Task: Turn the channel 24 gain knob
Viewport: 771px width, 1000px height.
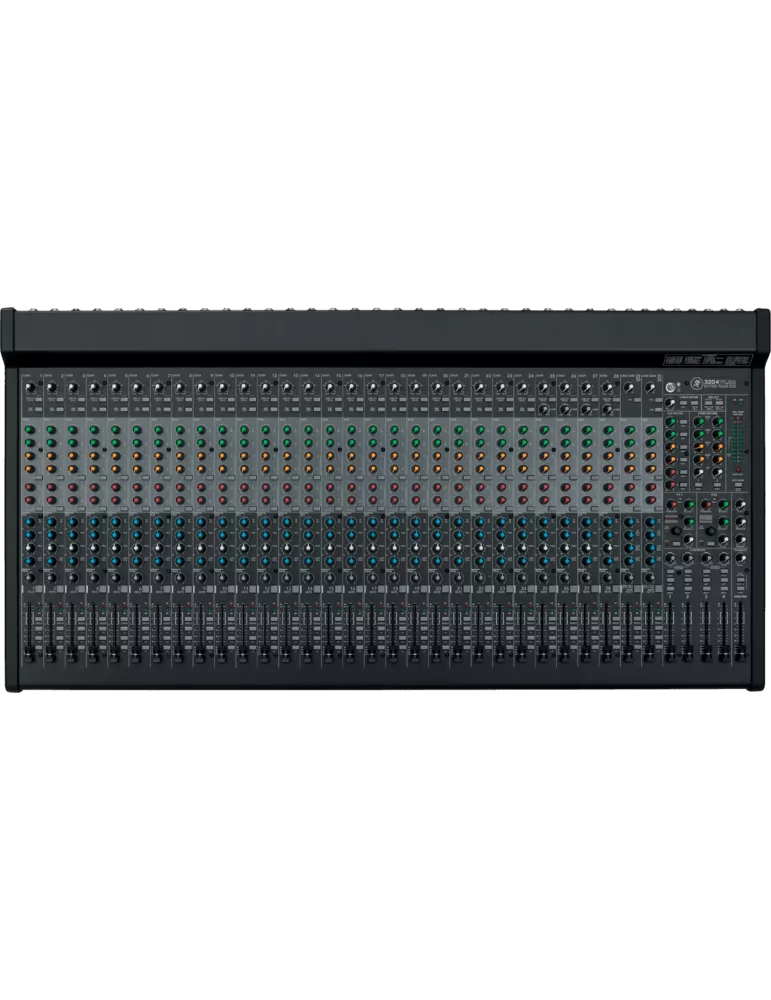Action: click(522, 387)
